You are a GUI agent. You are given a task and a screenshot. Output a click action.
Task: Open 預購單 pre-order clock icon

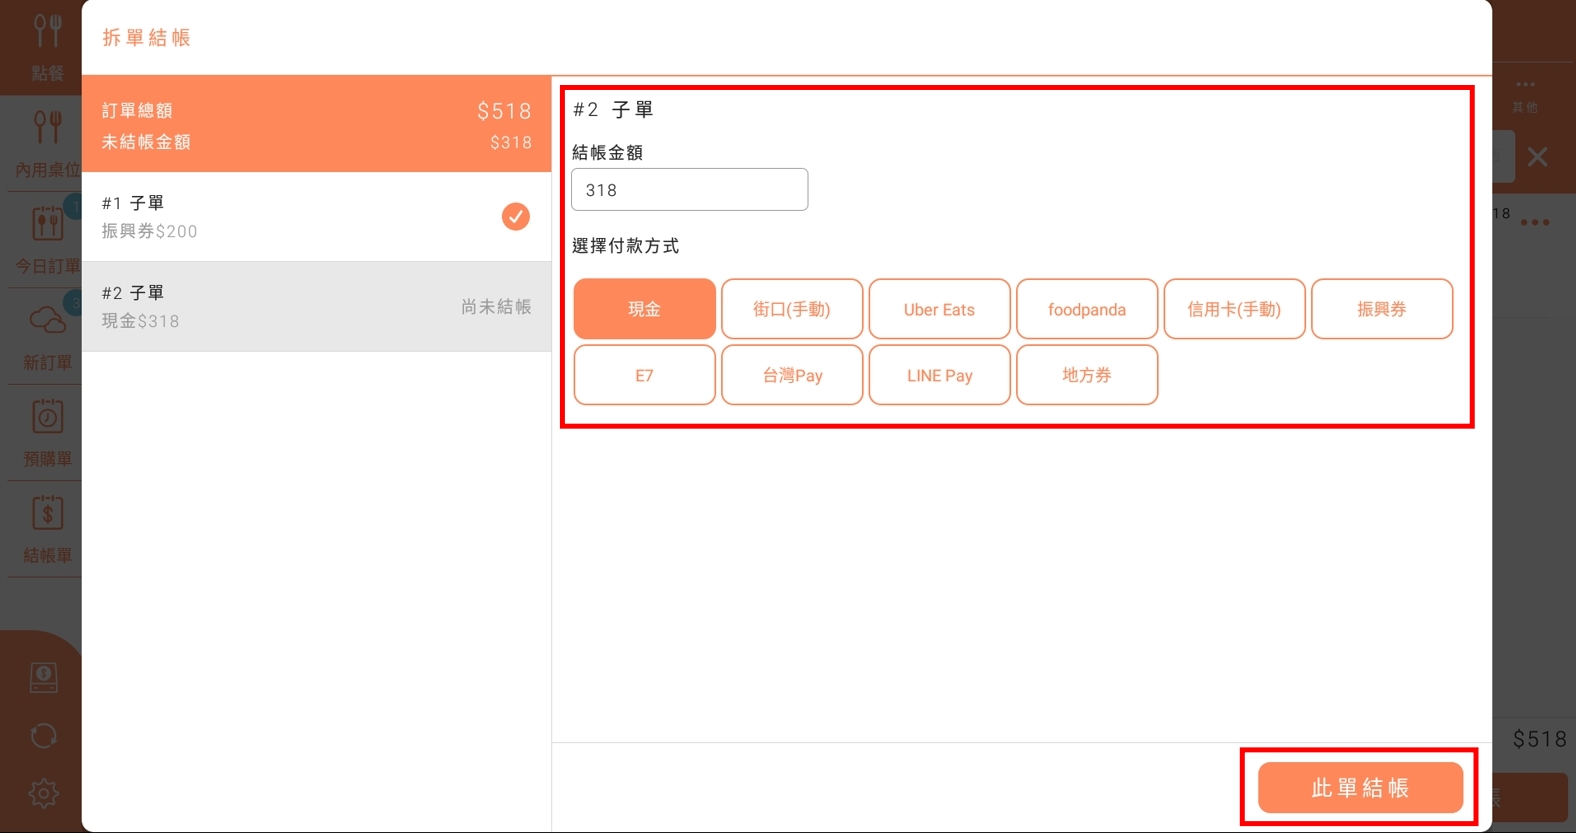point(46,418)
